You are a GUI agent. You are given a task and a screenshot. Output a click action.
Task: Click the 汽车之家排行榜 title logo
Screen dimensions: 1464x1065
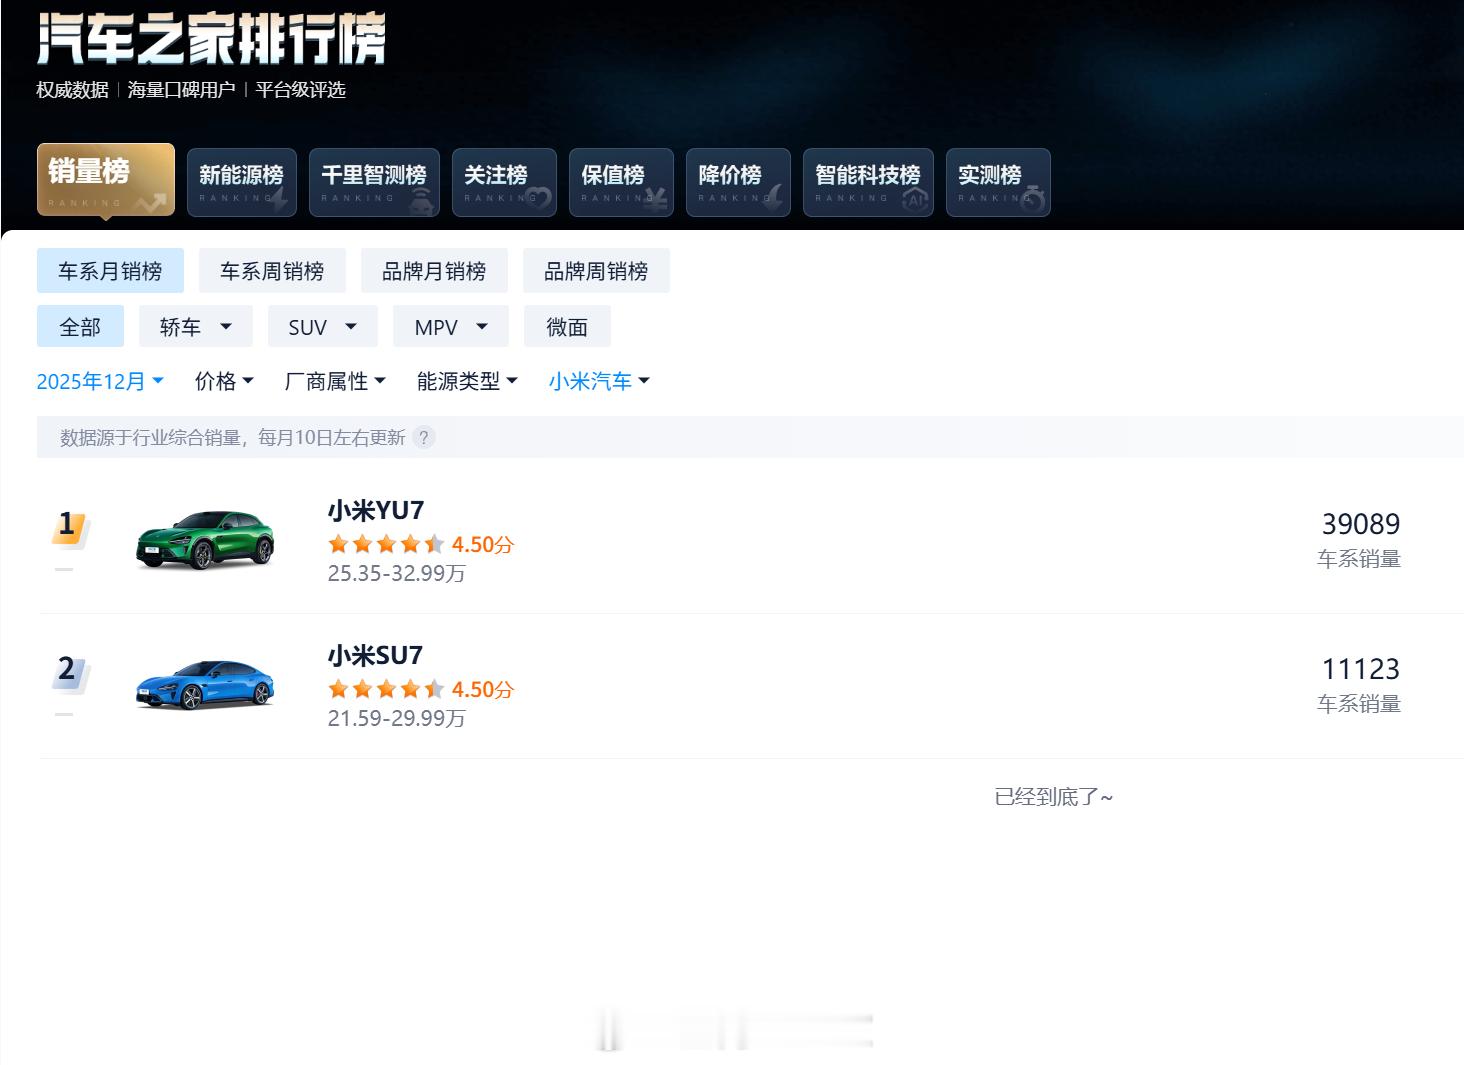point(211,39)
